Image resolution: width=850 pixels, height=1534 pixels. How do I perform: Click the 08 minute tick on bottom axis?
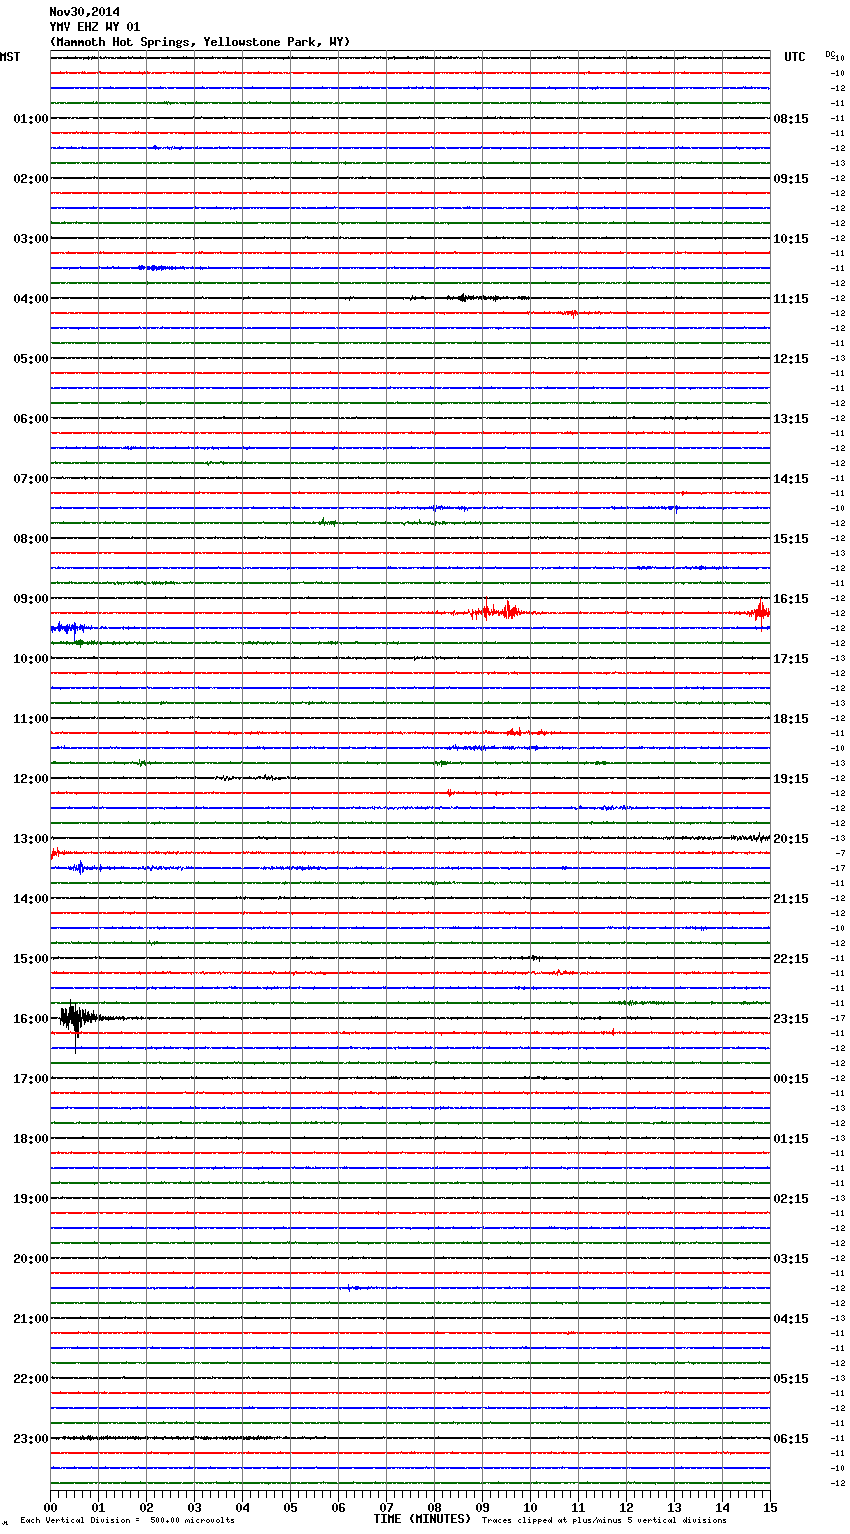(x=434, y=1507)
